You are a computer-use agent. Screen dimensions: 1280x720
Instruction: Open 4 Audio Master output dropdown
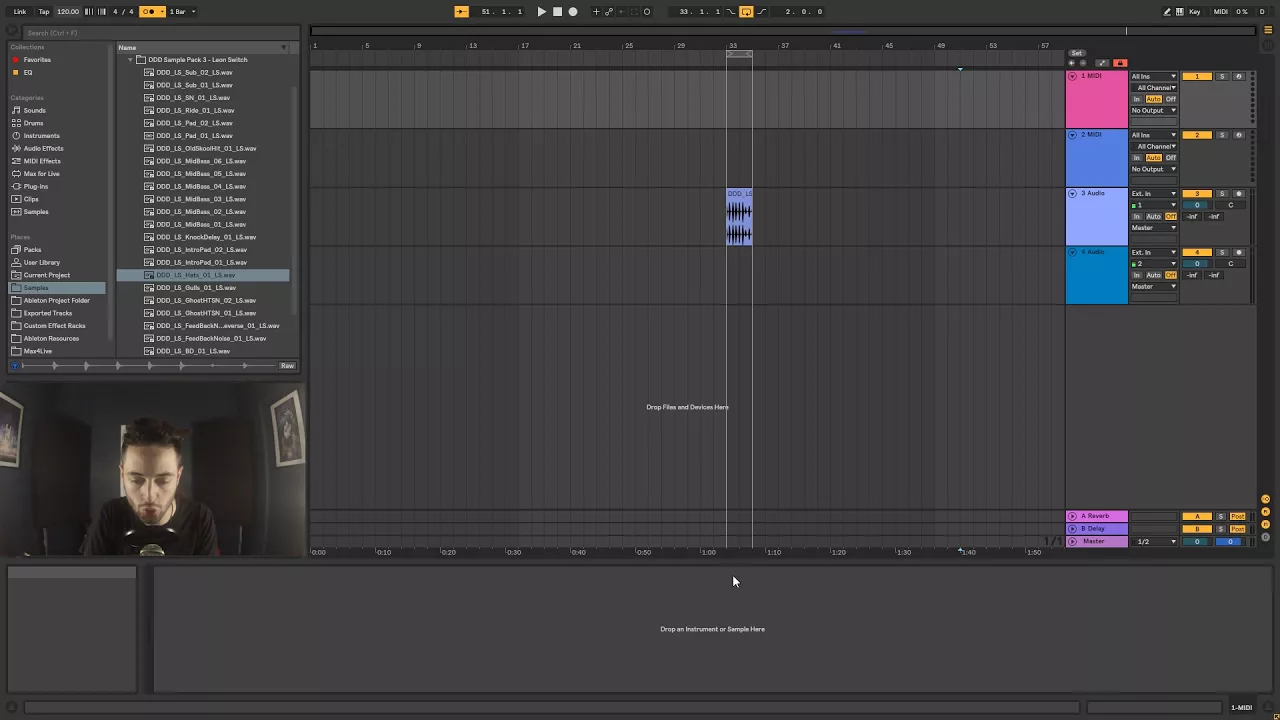[x=1154, y=286]
